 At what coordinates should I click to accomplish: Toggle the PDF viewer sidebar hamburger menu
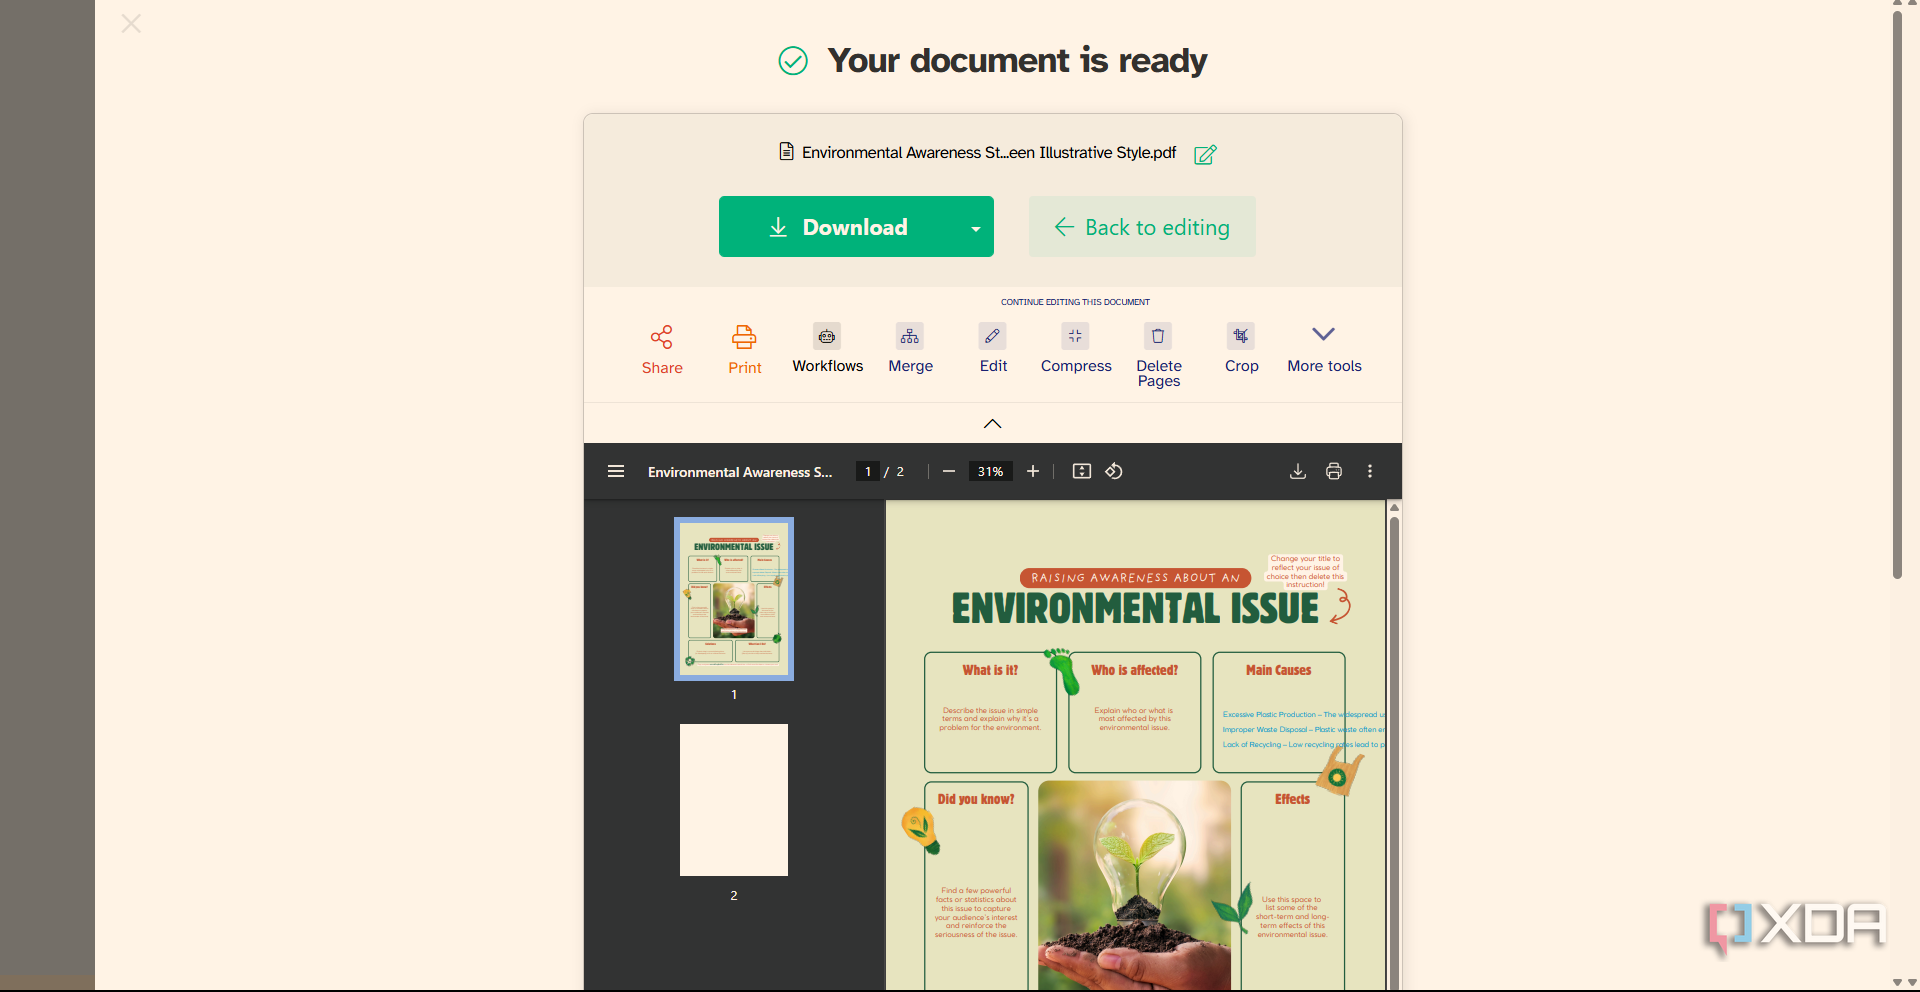616,471
